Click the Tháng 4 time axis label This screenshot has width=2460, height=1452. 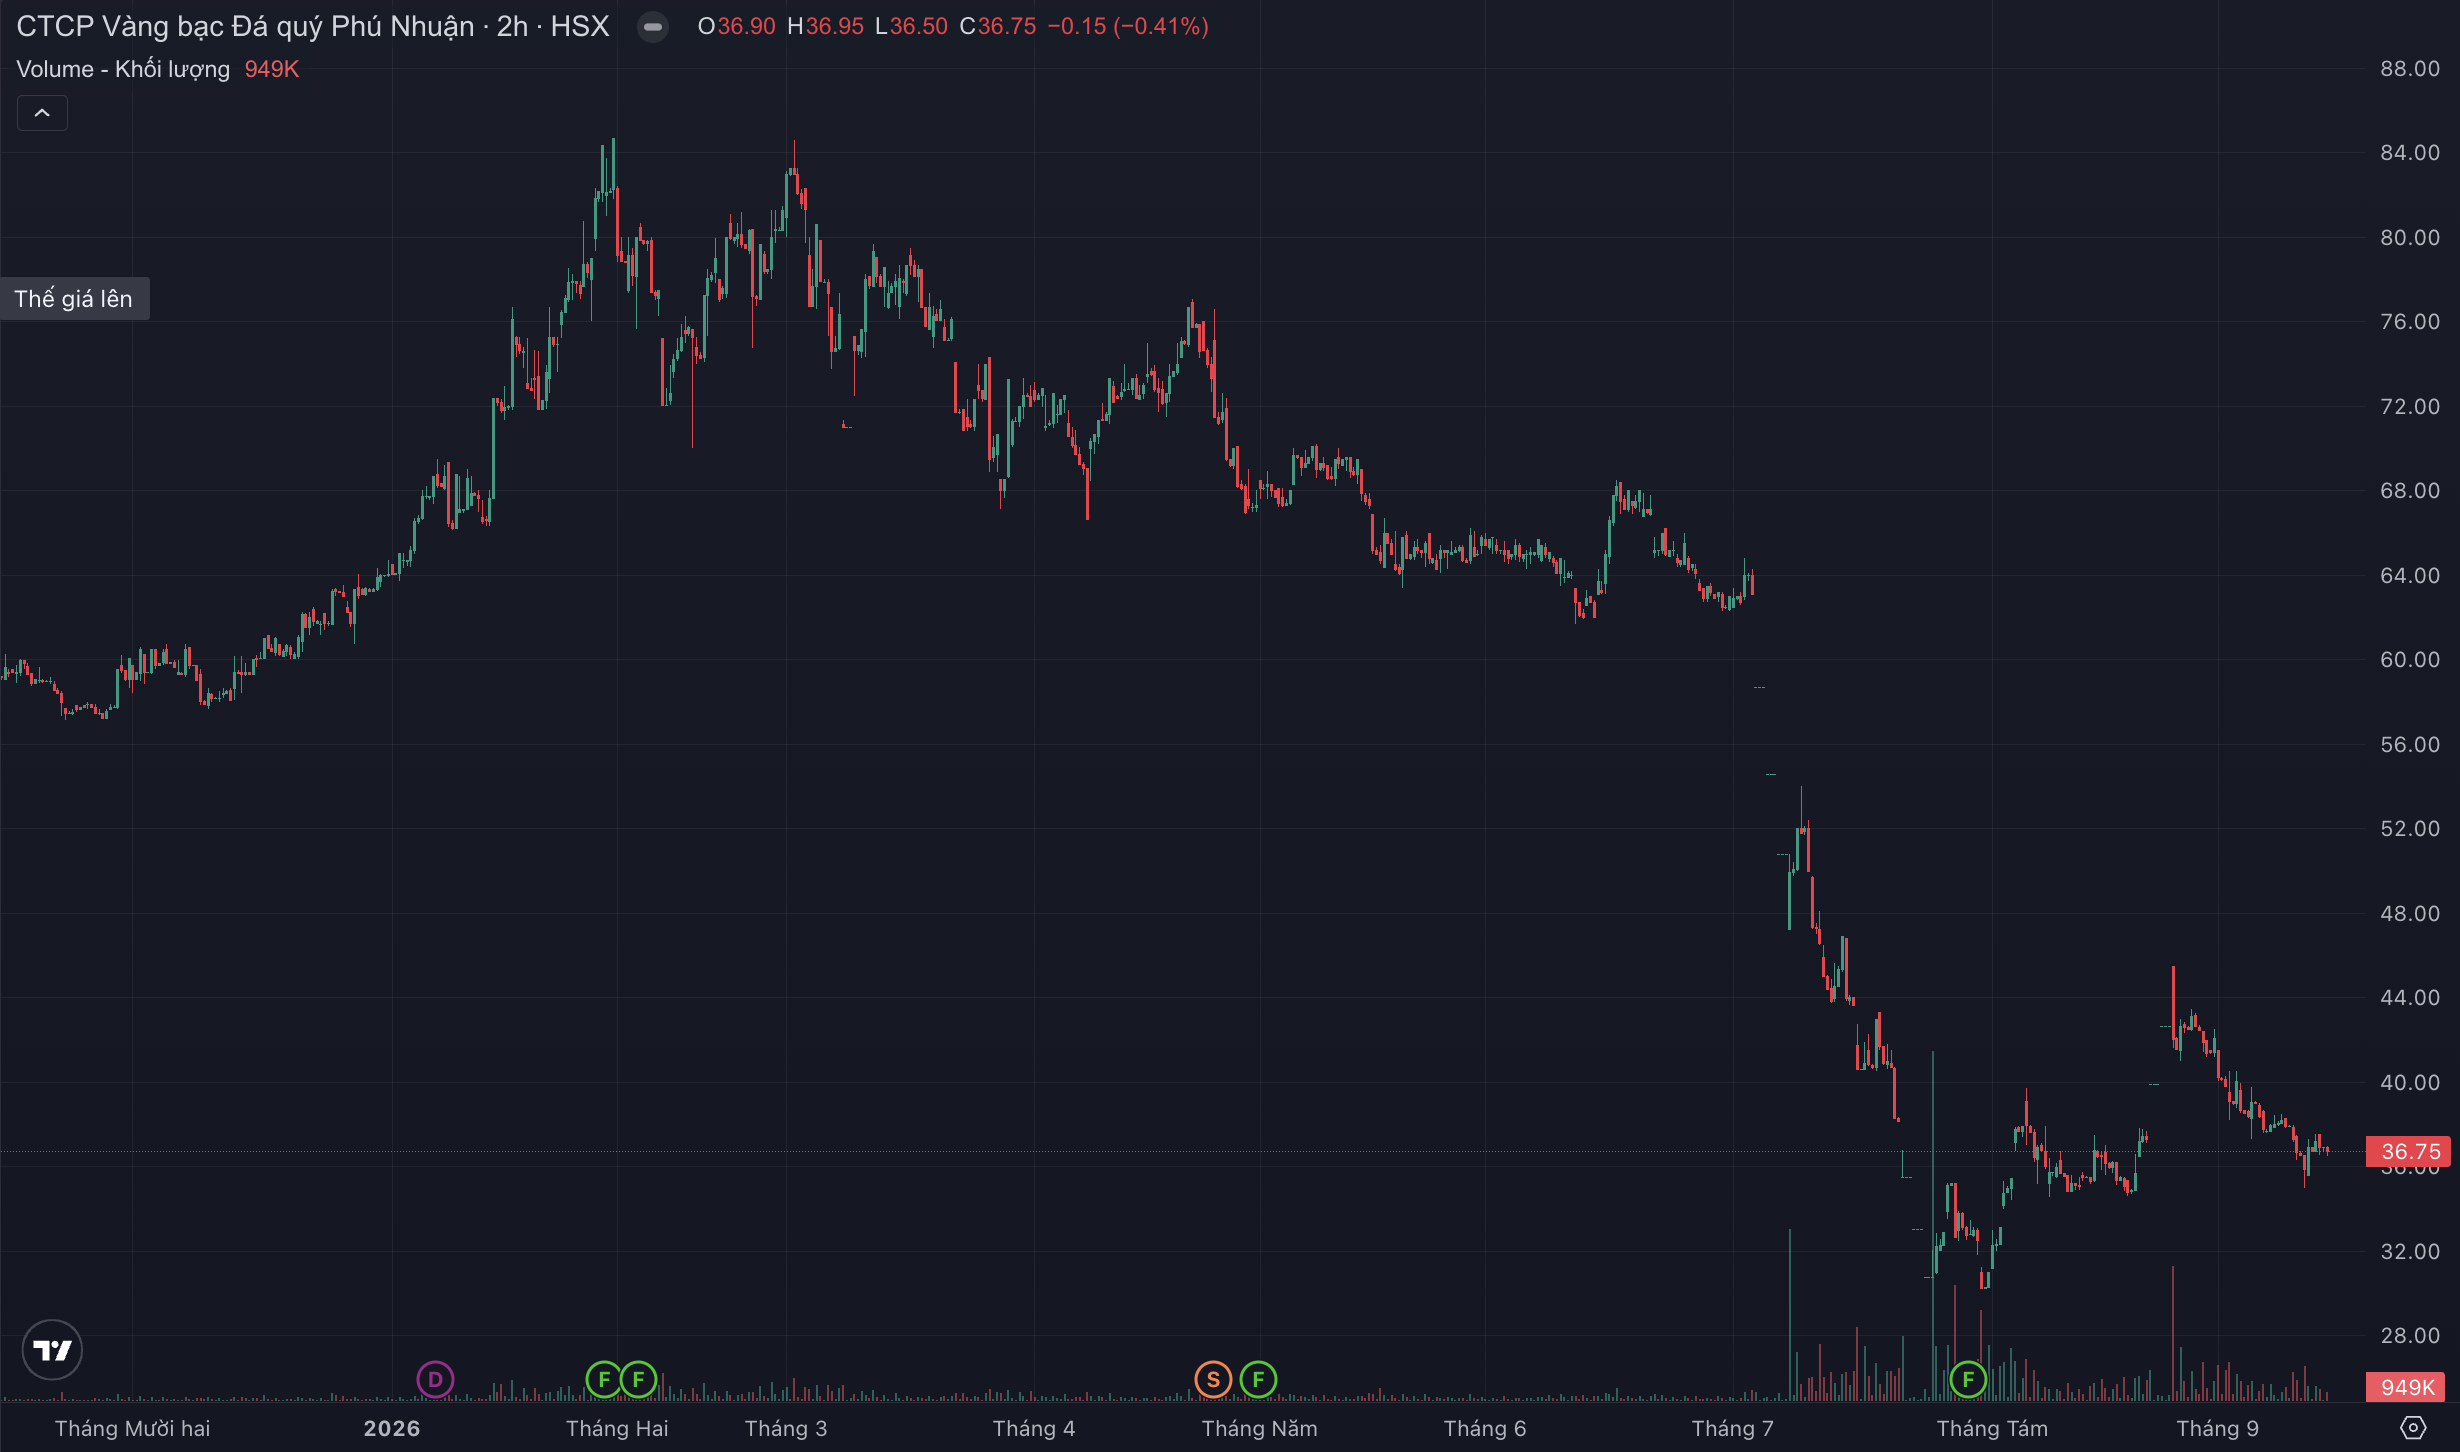tap(1034, 1429)
